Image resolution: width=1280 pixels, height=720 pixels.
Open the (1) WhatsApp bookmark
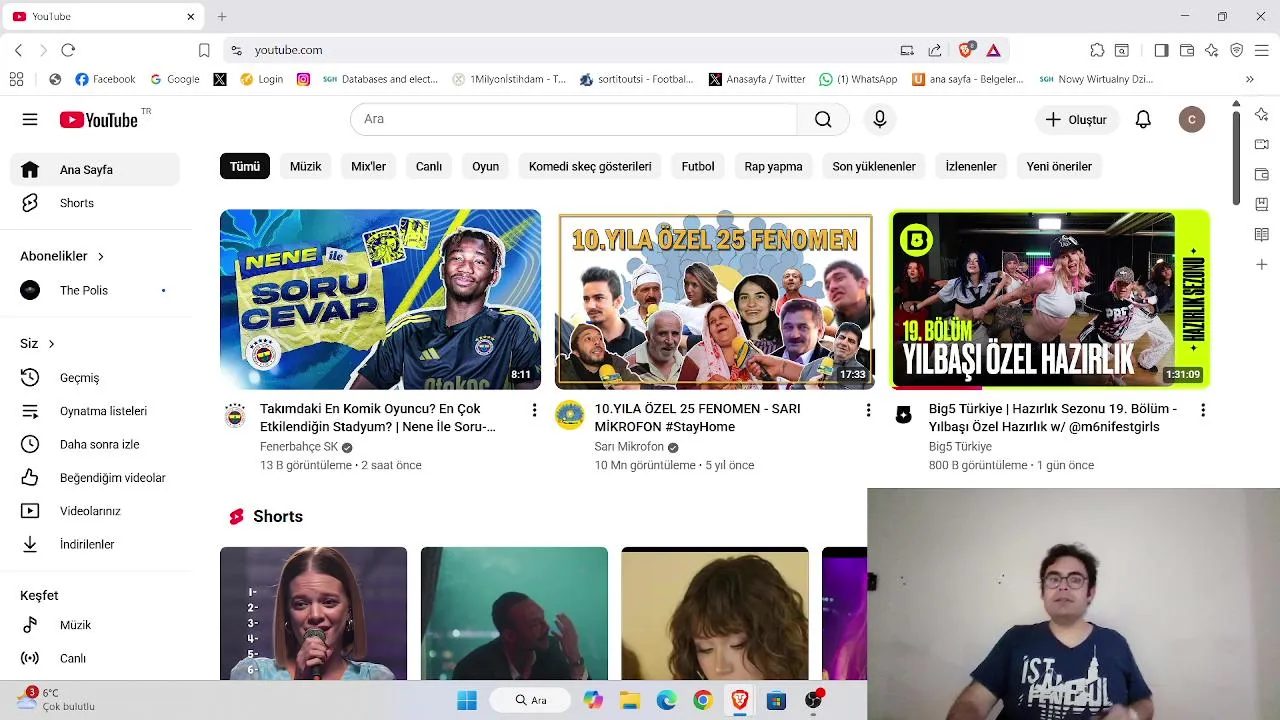tap(858, 79)
